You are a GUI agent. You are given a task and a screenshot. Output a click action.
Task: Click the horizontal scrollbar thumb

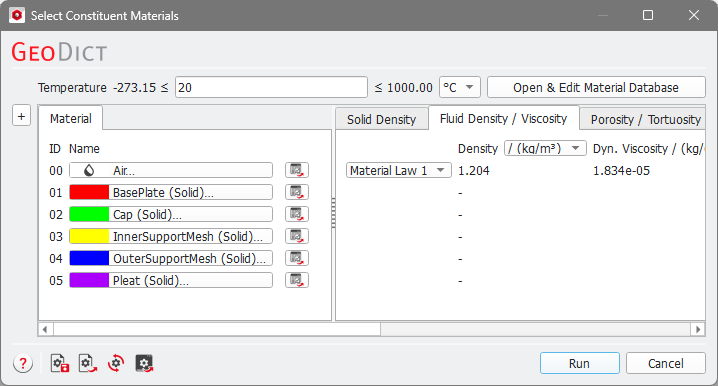217,329
